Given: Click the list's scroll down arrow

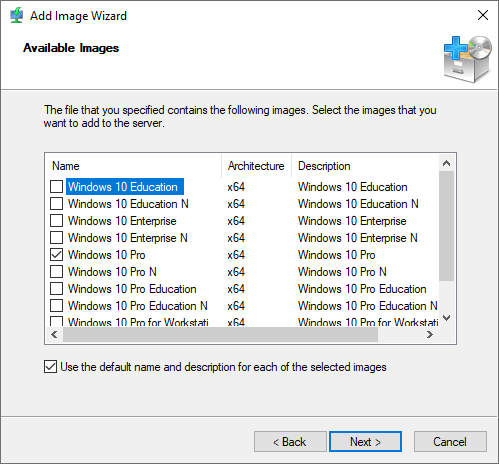Looking at the screenshot, I should tap(446, 318).
